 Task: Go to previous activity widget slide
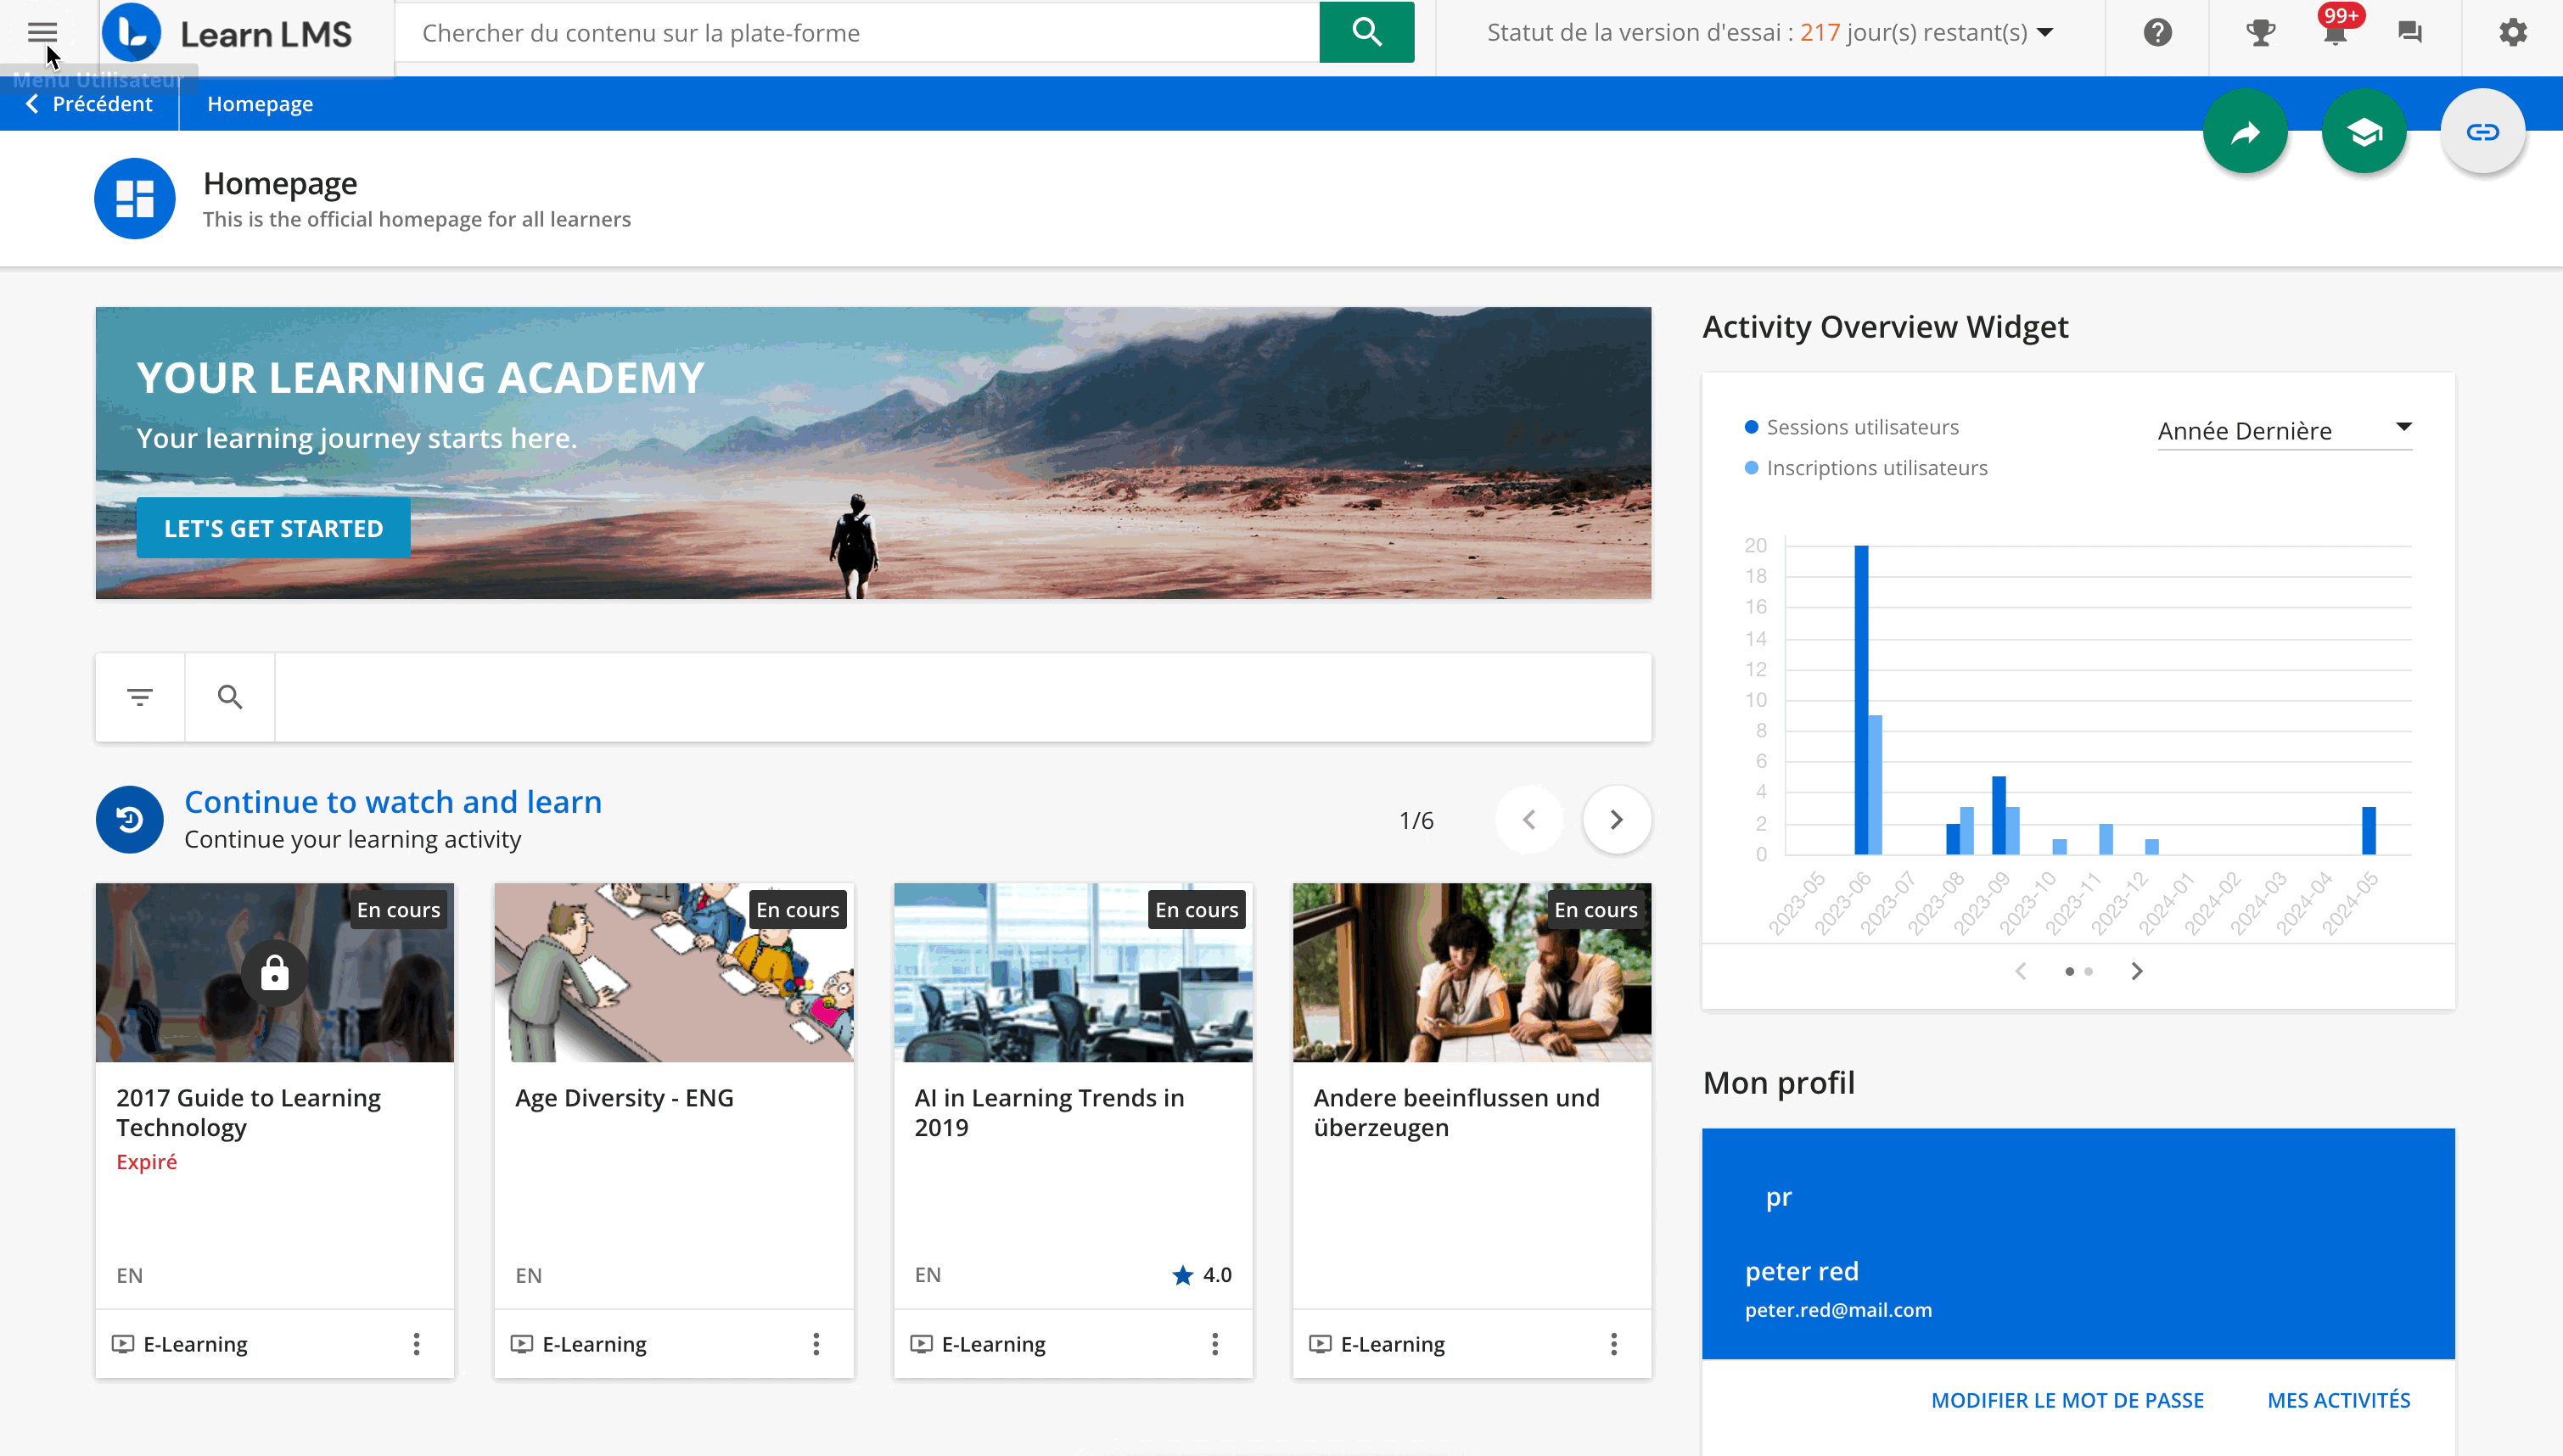2021,971
